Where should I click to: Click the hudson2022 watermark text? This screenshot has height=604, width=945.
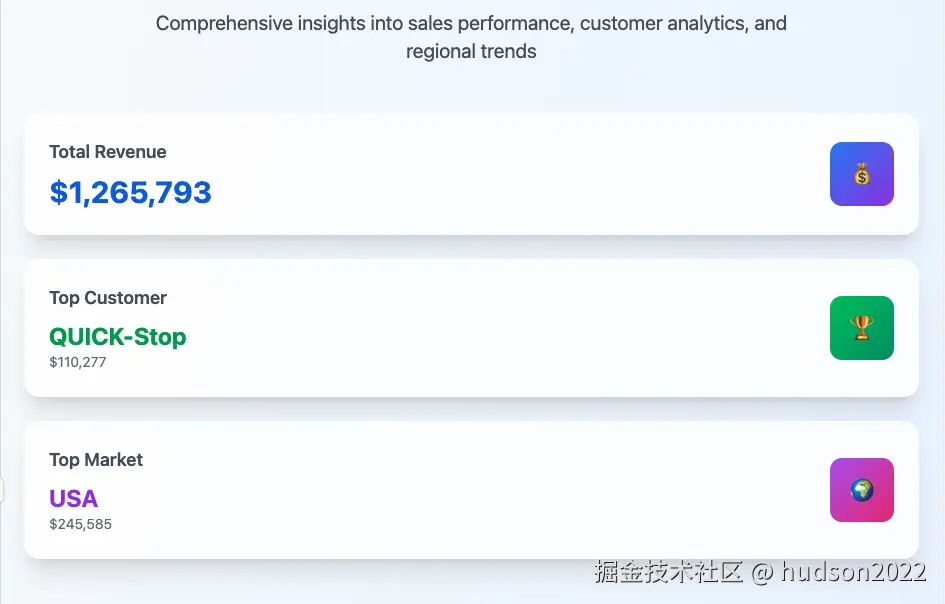pos(853,572)
